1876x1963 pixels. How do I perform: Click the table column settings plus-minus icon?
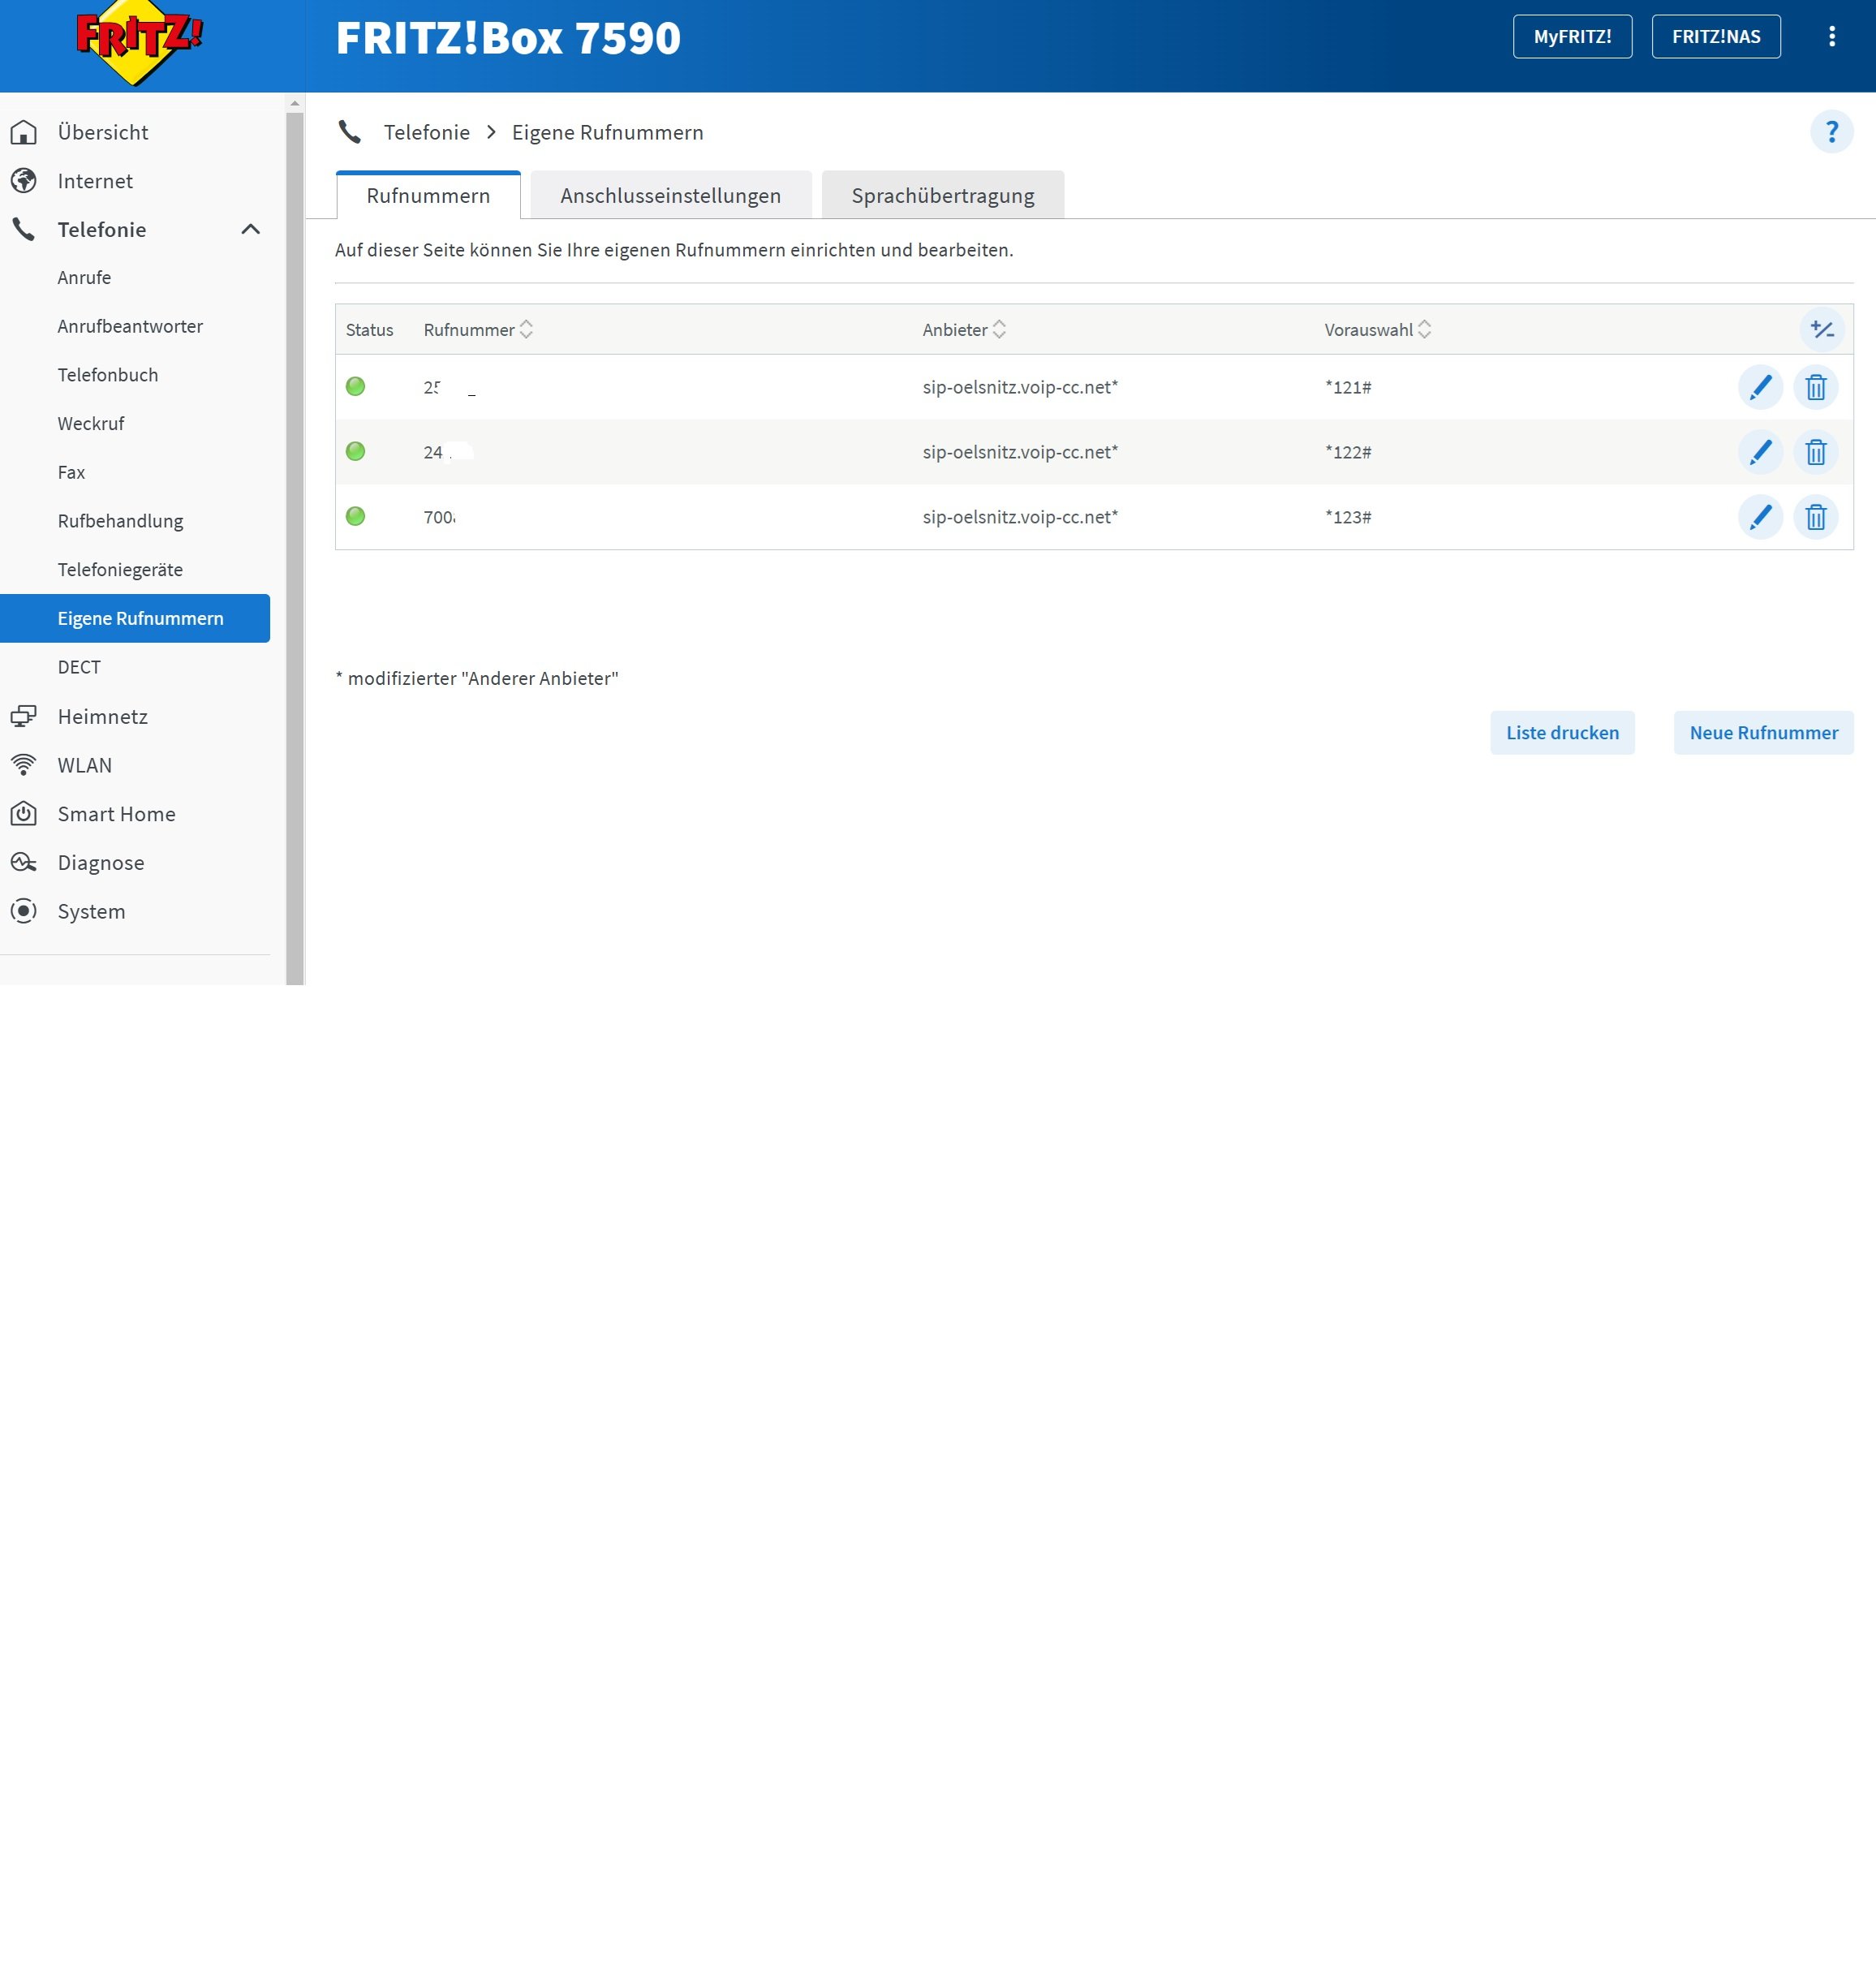[1821, 329]
